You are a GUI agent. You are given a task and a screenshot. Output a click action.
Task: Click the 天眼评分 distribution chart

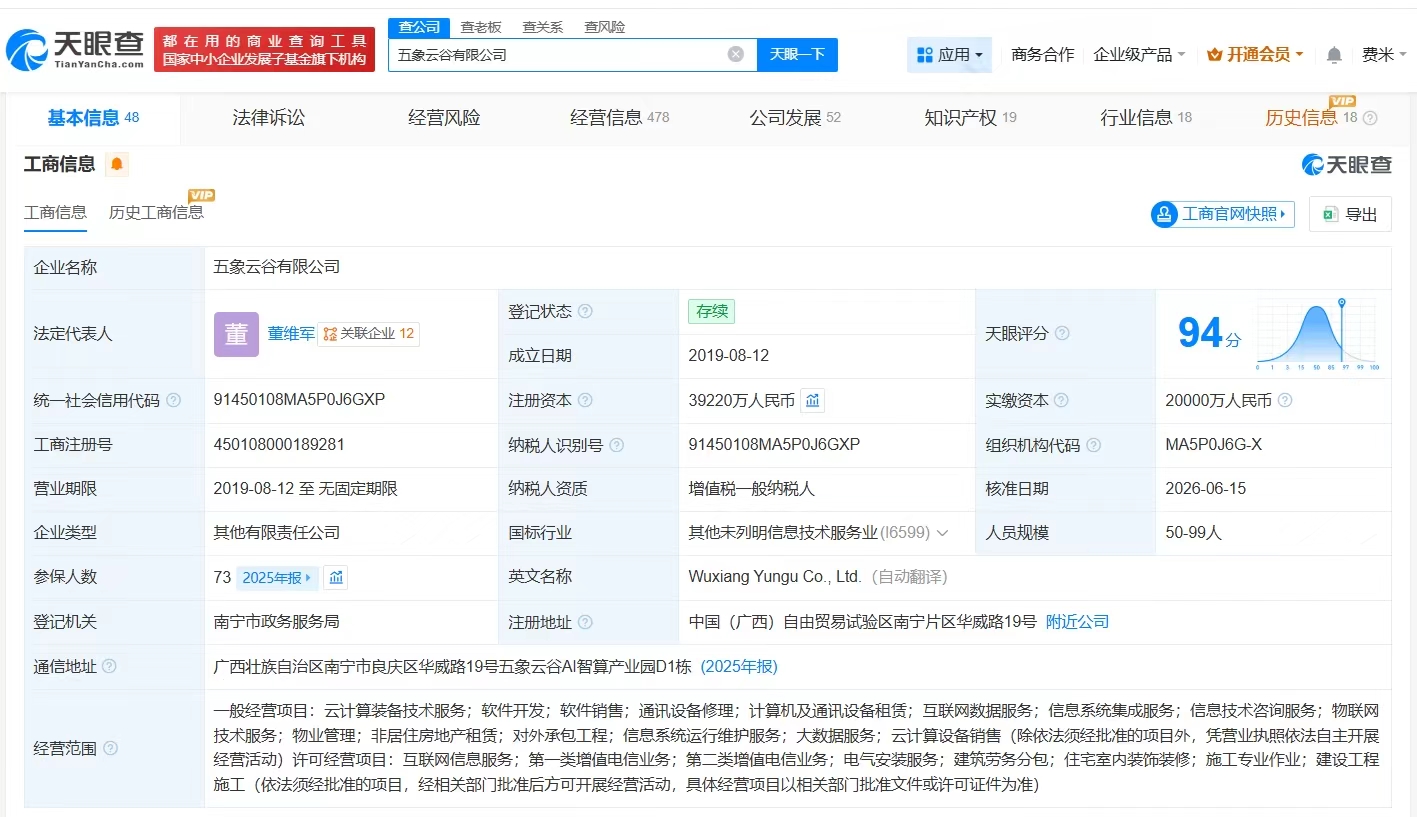[1319, 334]
